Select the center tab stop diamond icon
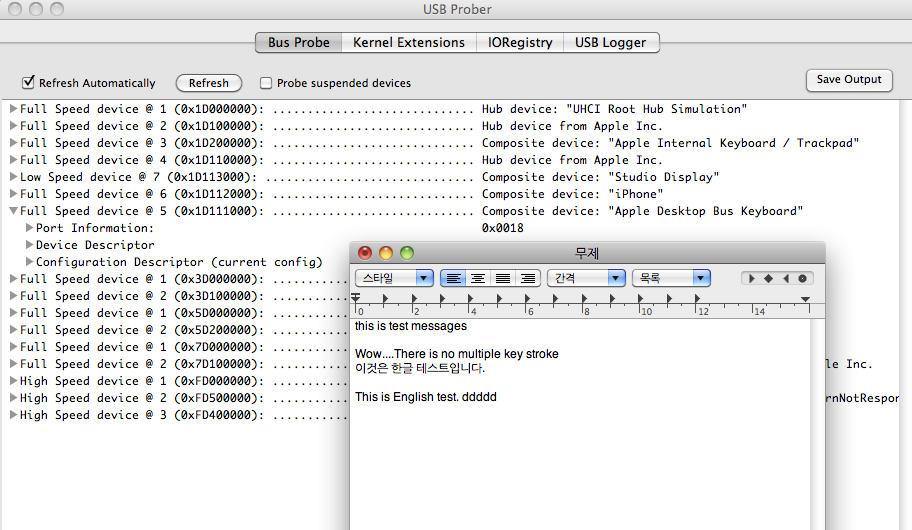The height and width of the screenshot is (530, 912). click(x=768, y=279)
